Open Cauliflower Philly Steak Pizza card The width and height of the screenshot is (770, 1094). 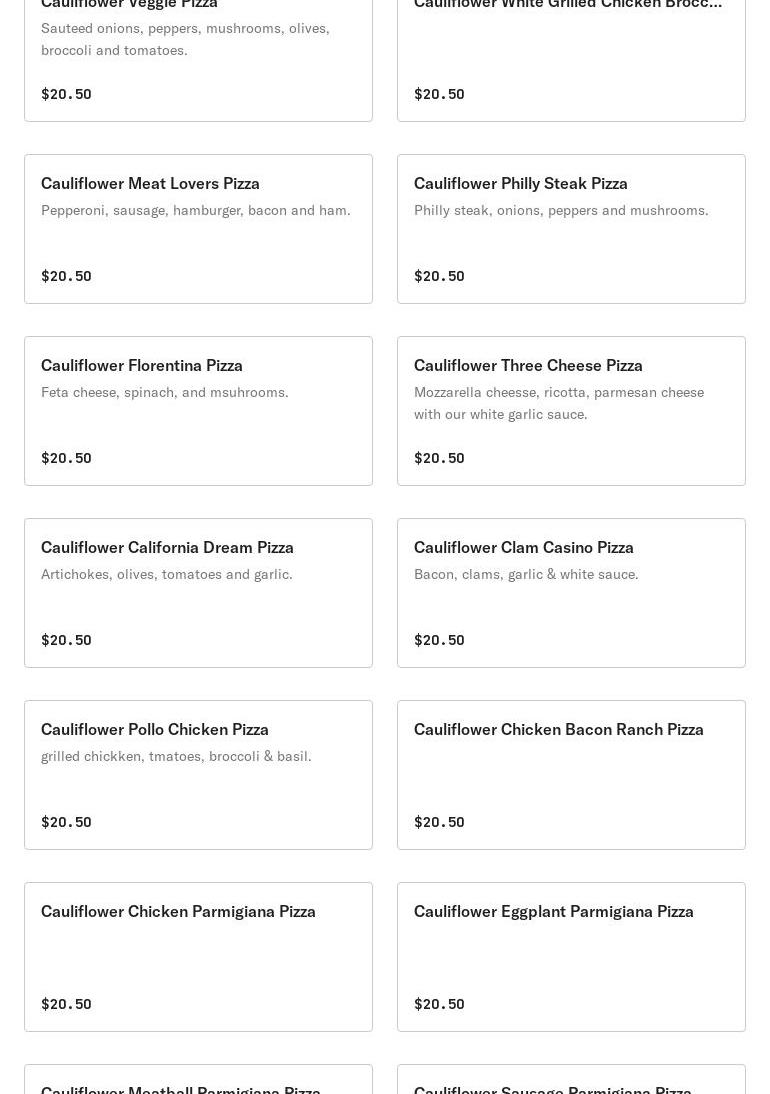point(571,229)
